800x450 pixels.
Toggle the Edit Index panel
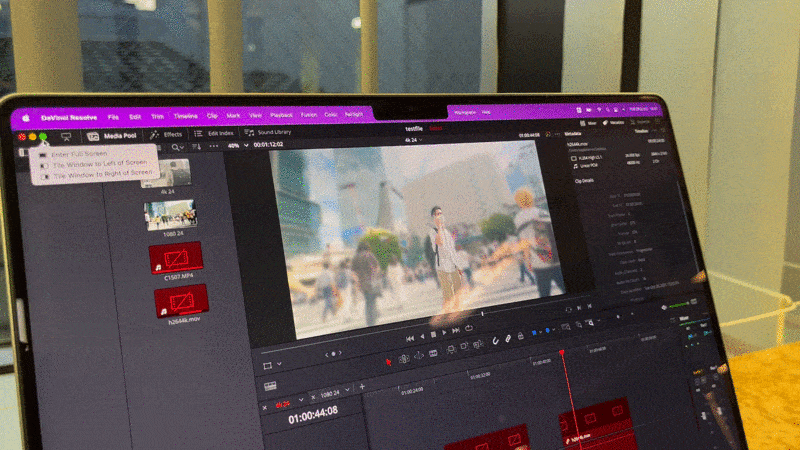click(214, 133)
